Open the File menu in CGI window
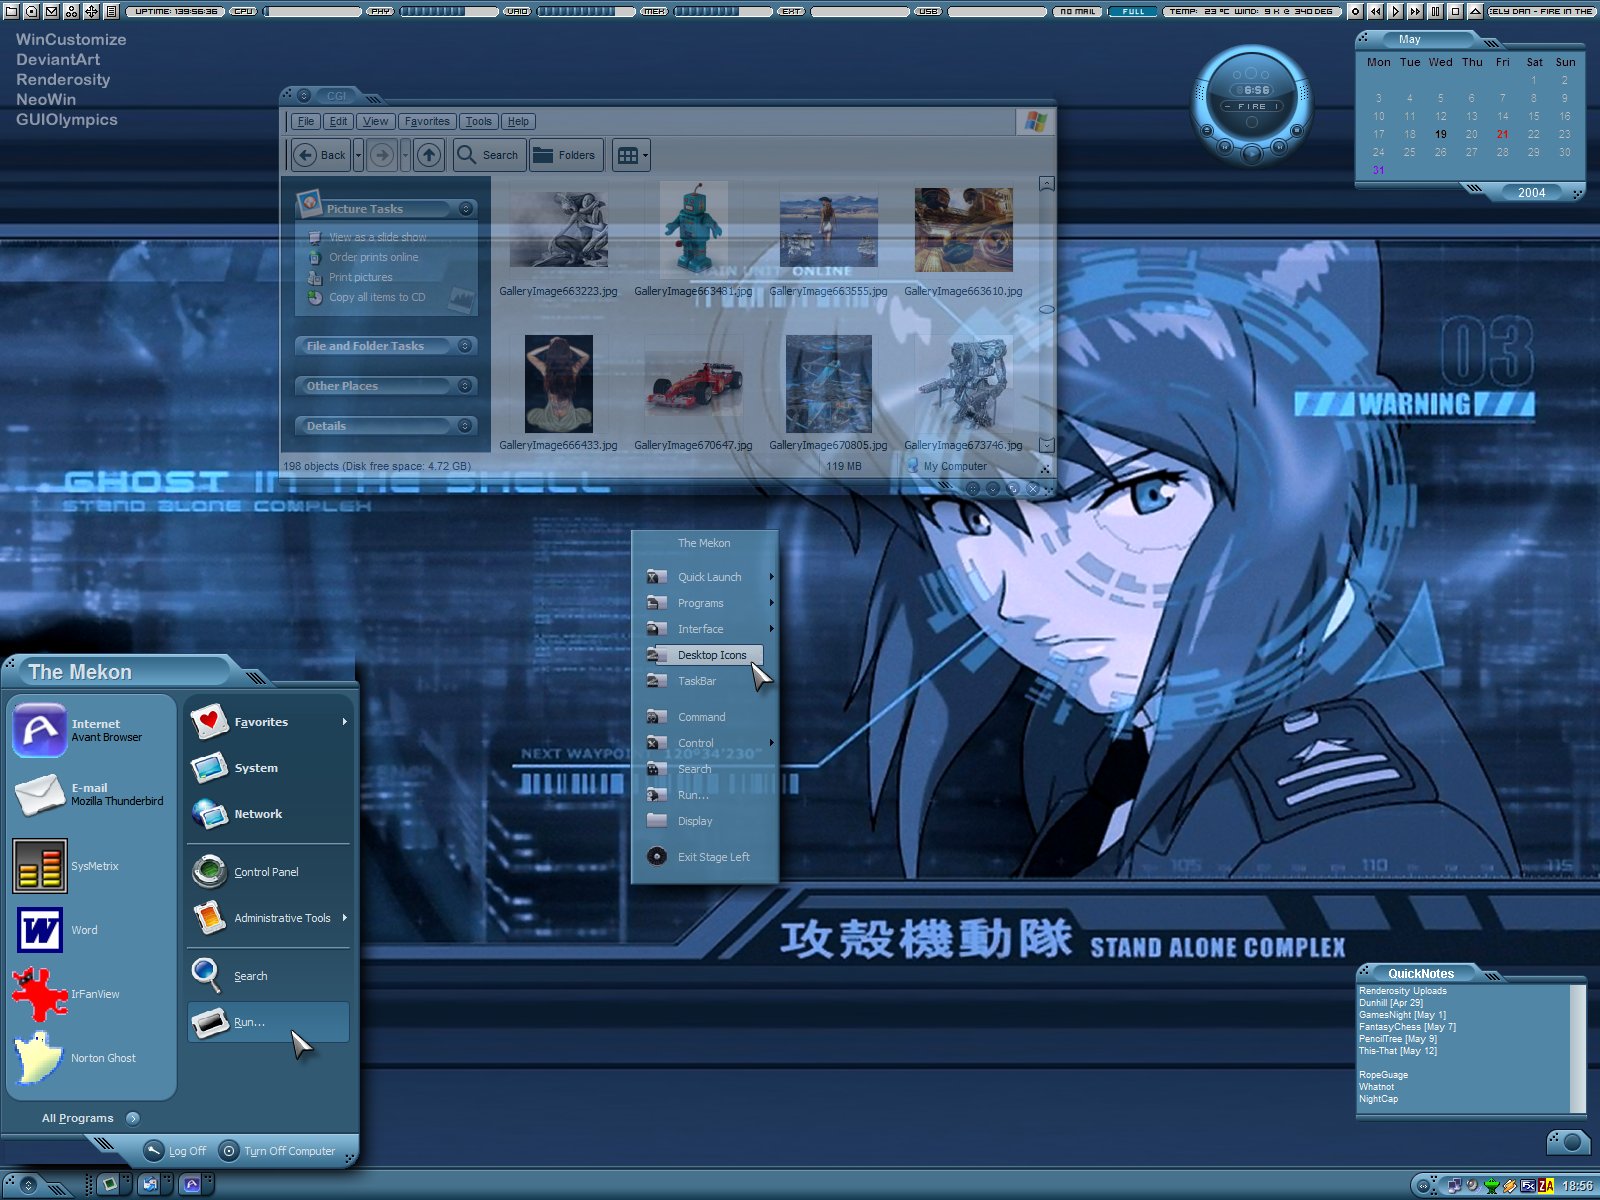 click(306, 121)
